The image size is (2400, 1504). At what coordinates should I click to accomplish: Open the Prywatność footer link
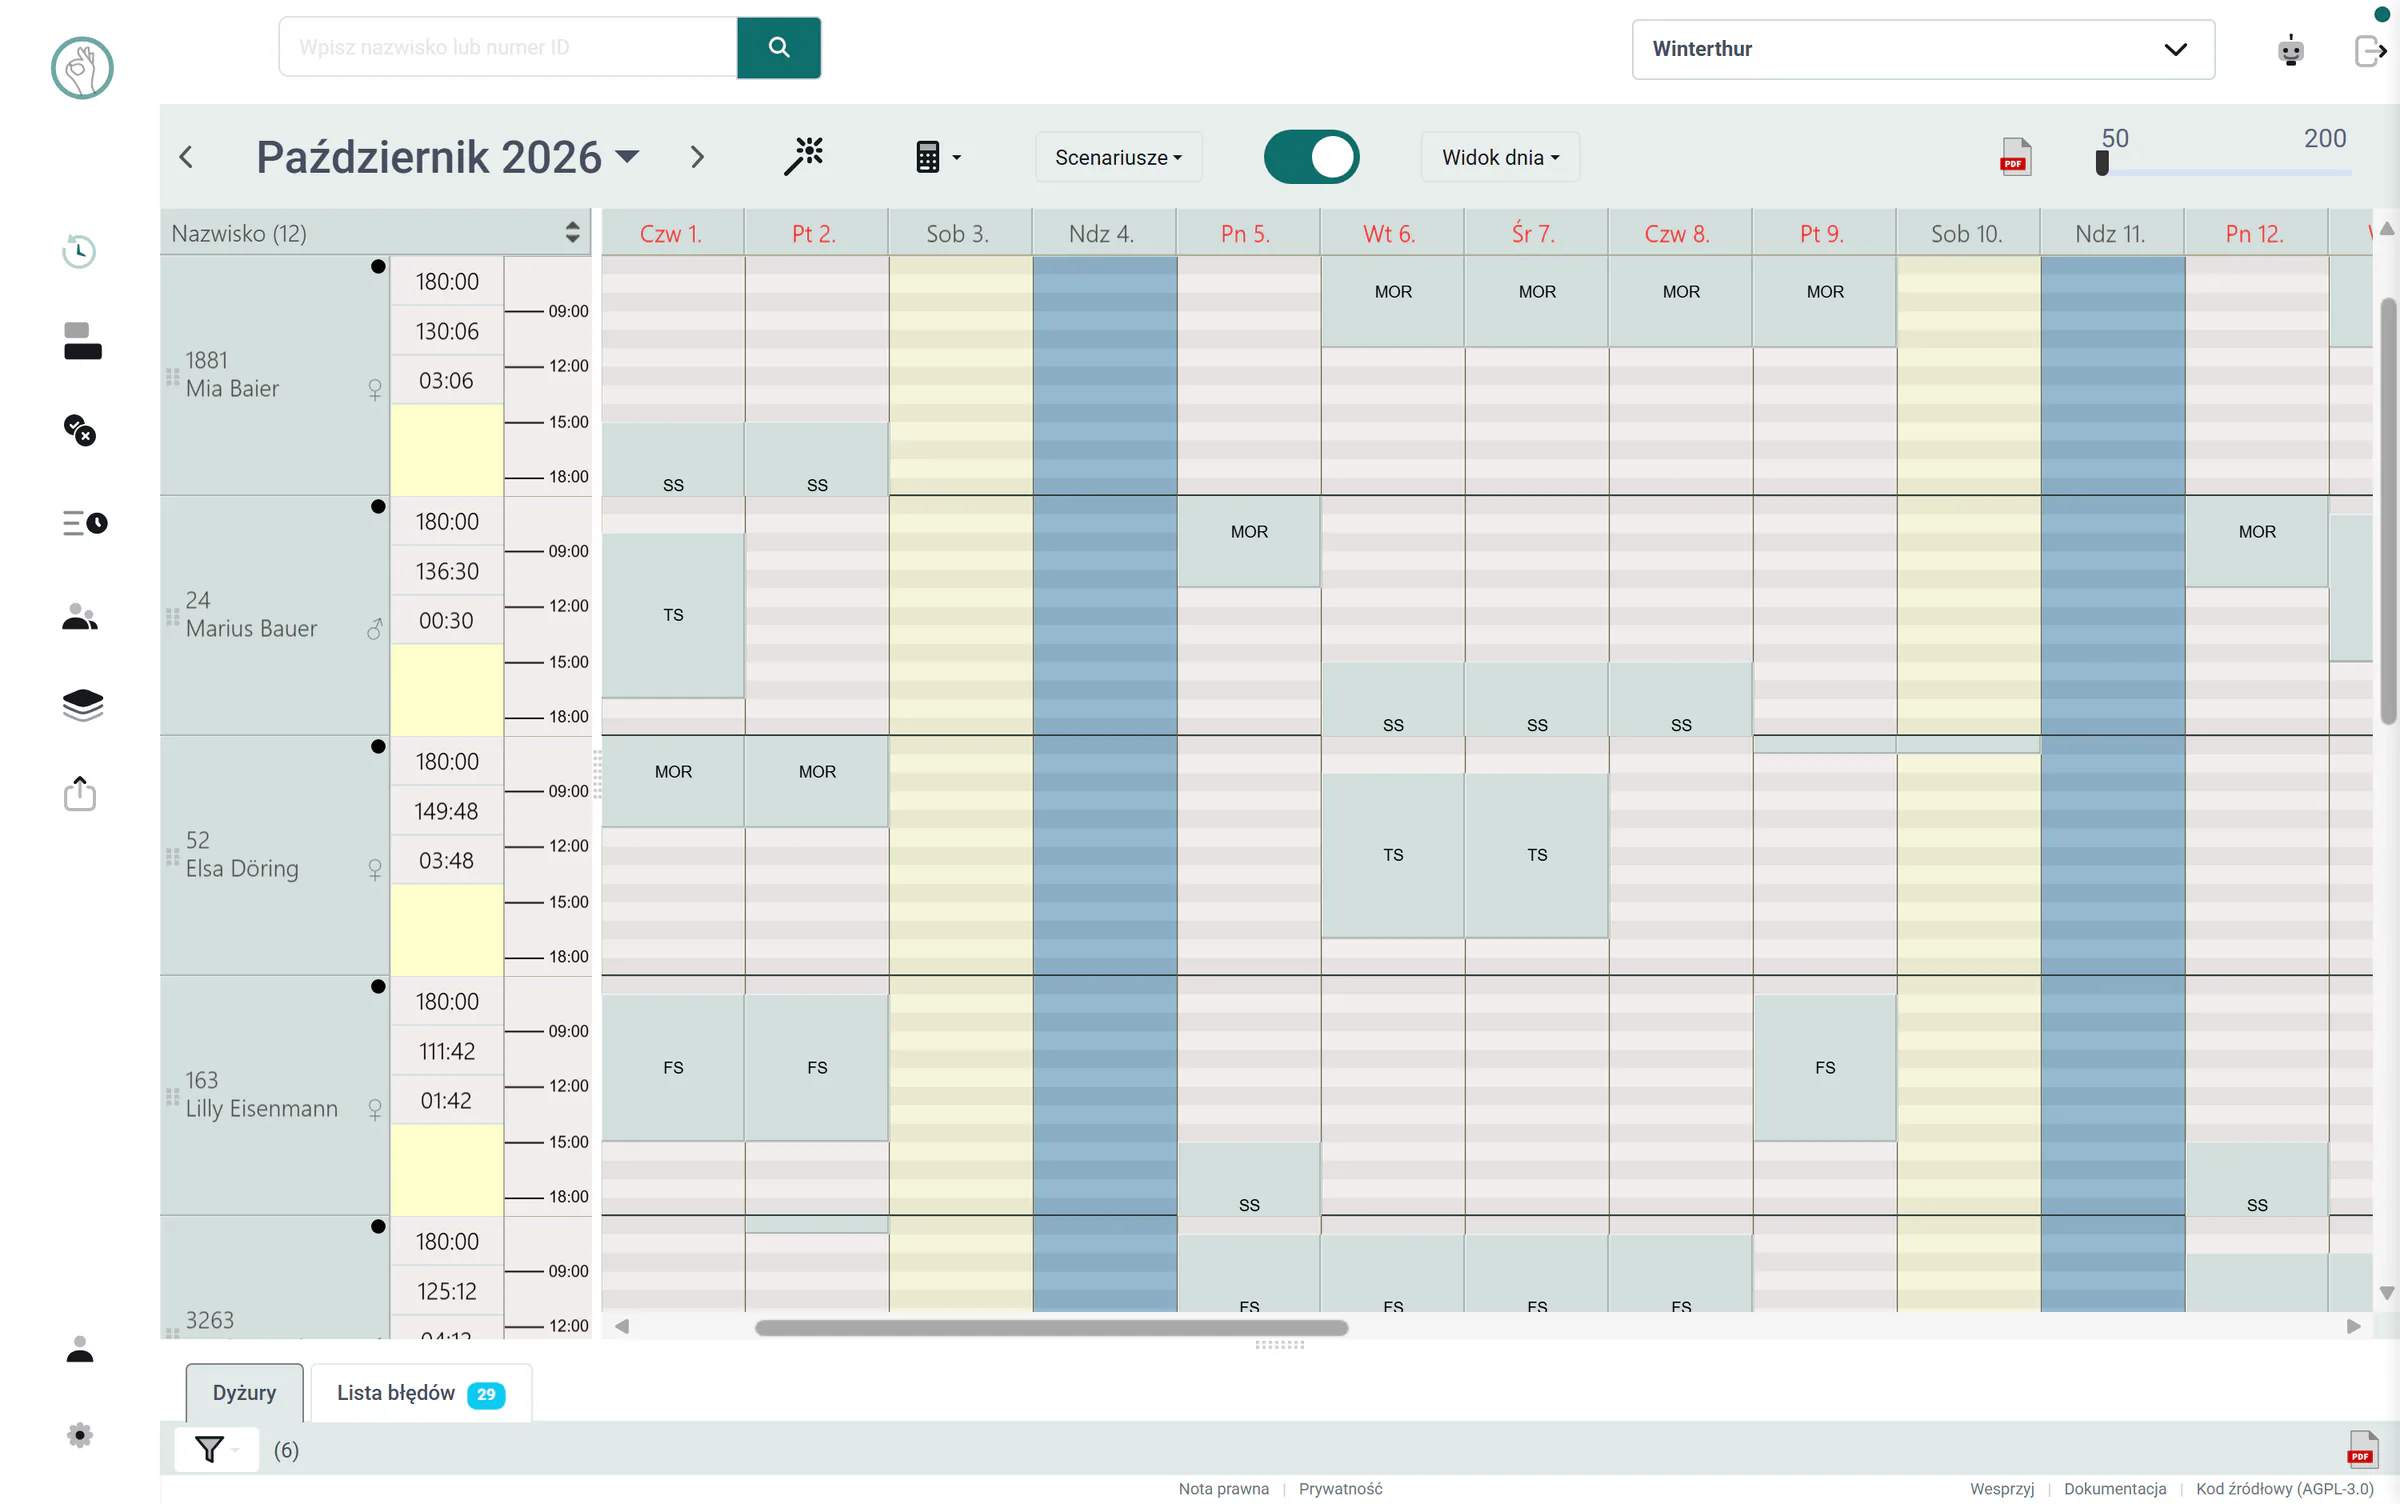[x=1340, y=1489]
